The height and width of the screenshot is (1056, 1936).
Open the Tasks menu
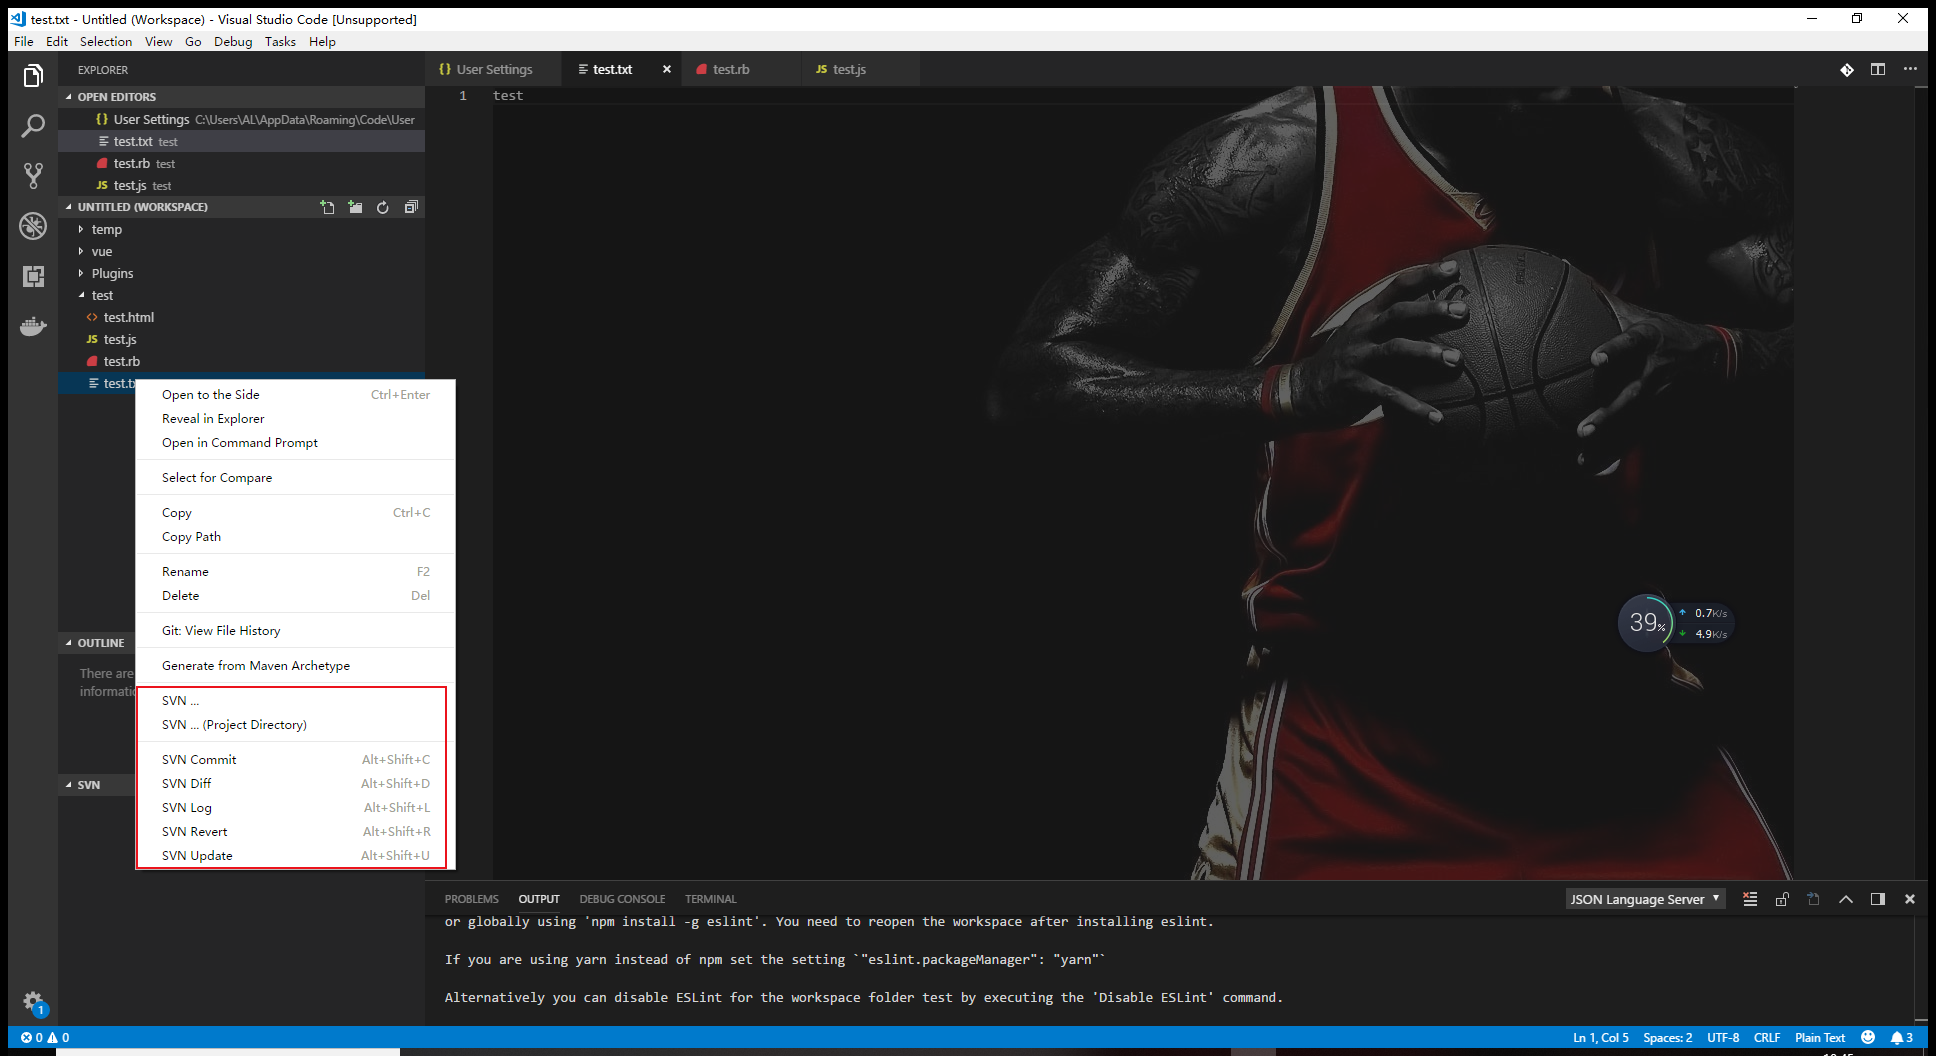[280, 41]
